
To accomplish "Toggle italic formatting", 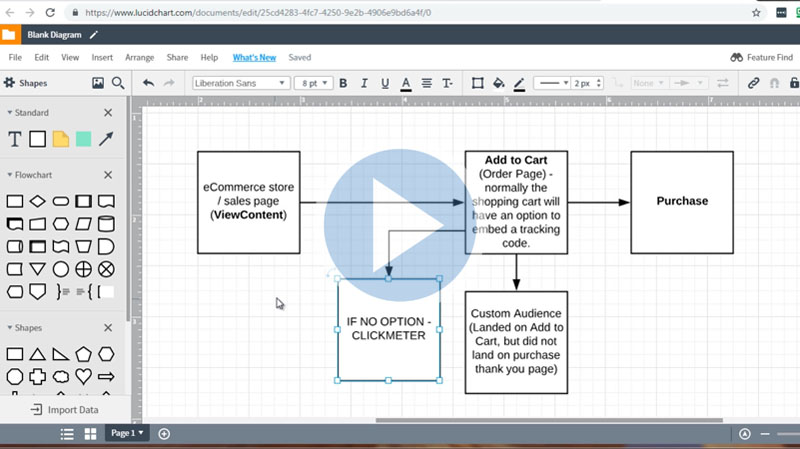I will click(x=364, y=83).
